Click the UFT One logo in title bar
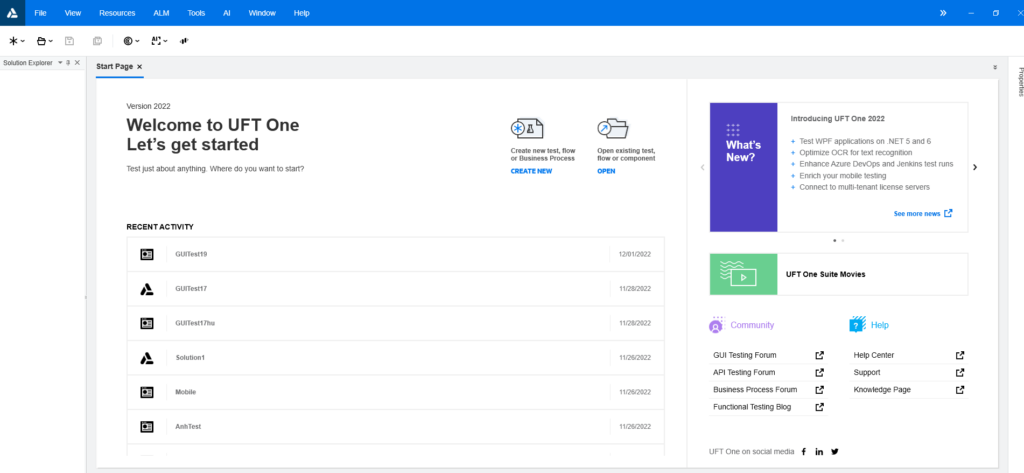1024x473 pixels. (x=12, y=12)
